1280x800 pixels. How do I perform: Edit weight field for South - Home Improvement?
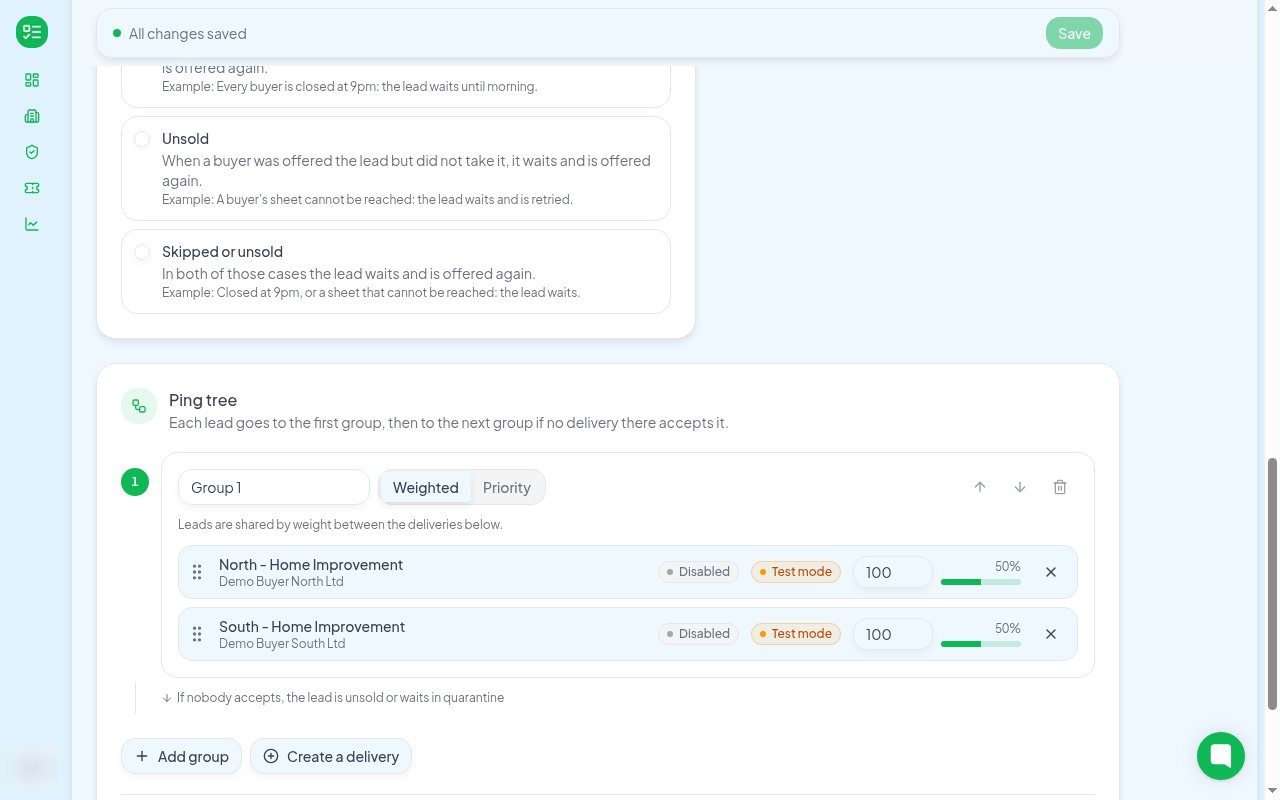click(893, 634)
